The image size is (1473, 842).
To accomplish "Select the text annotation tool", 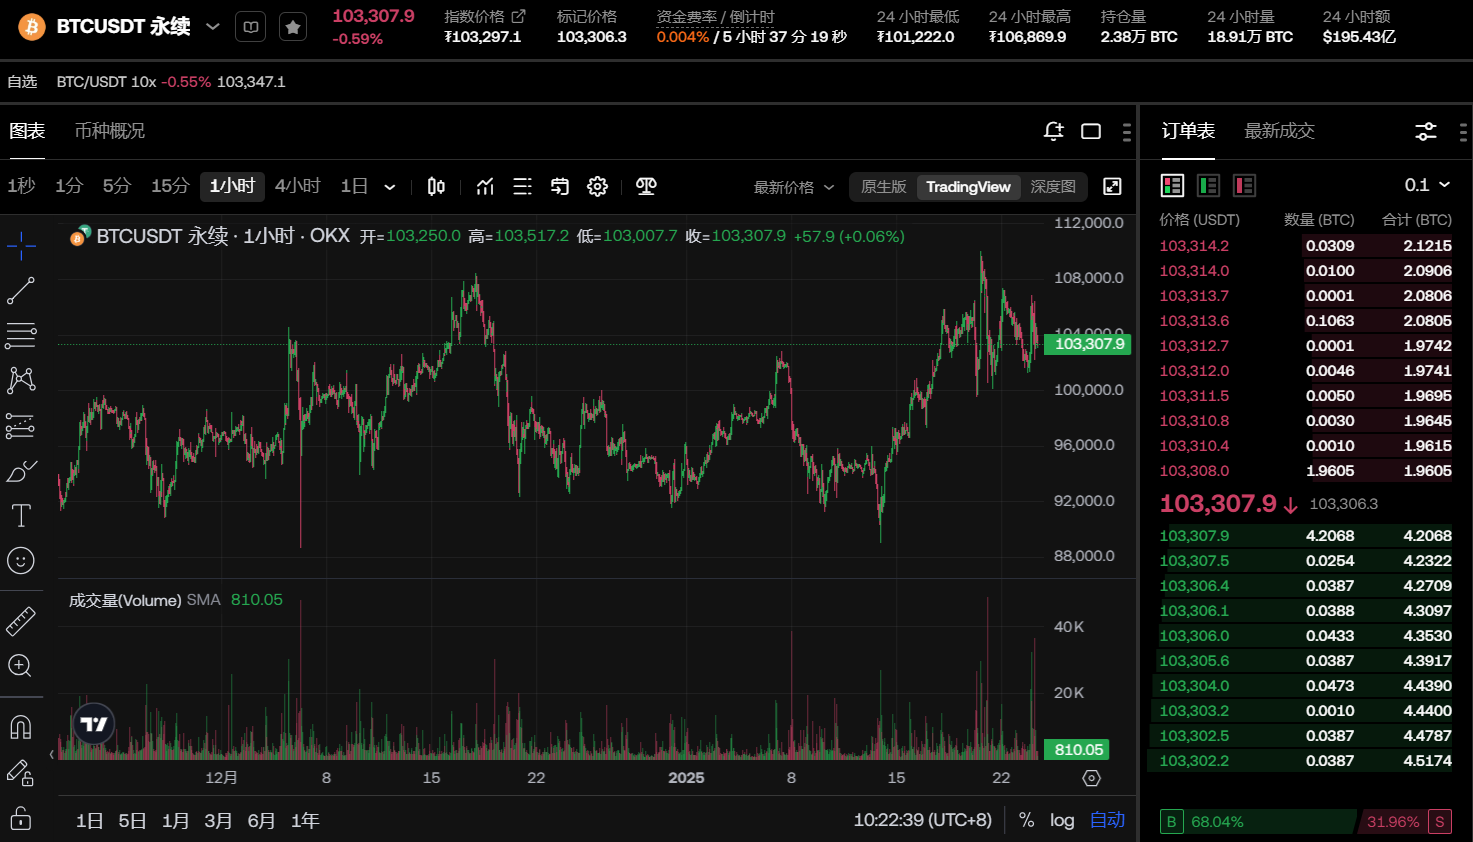I will pos(21,516).
